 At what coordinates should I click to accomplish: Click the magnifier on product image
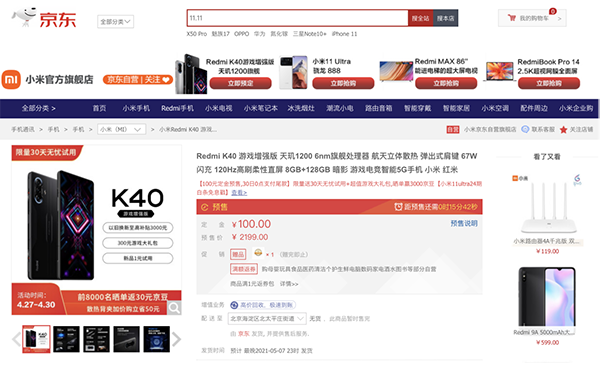(x=174, y=308)
